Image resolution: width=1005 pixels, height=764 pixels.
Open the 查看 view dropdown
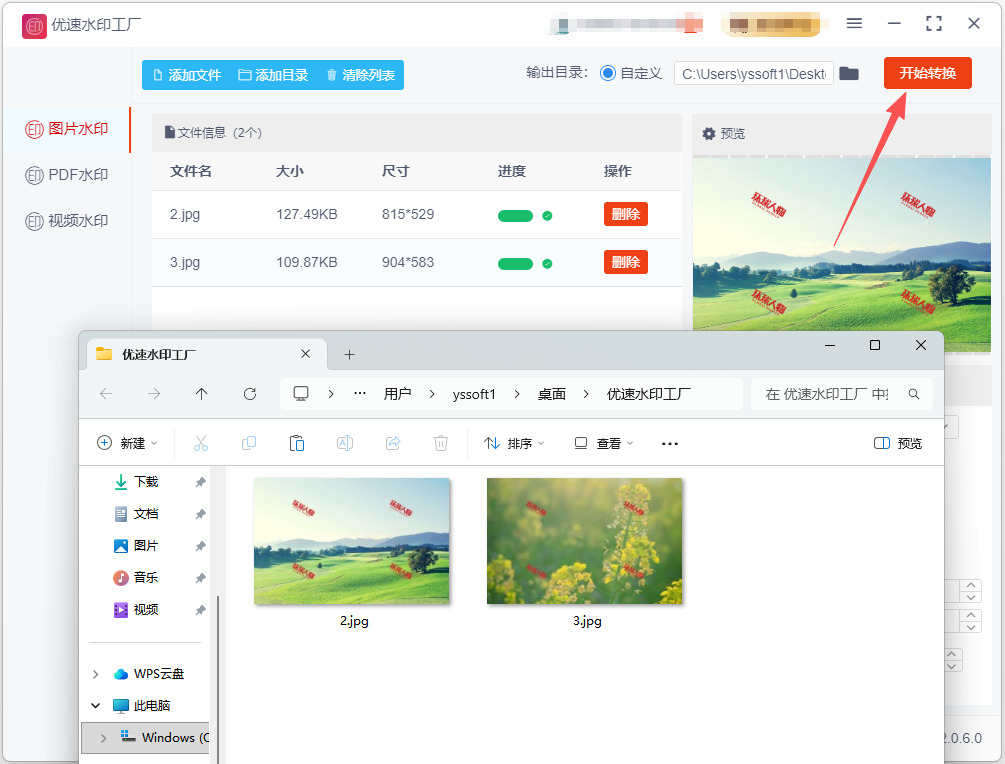tap(603, 444)
